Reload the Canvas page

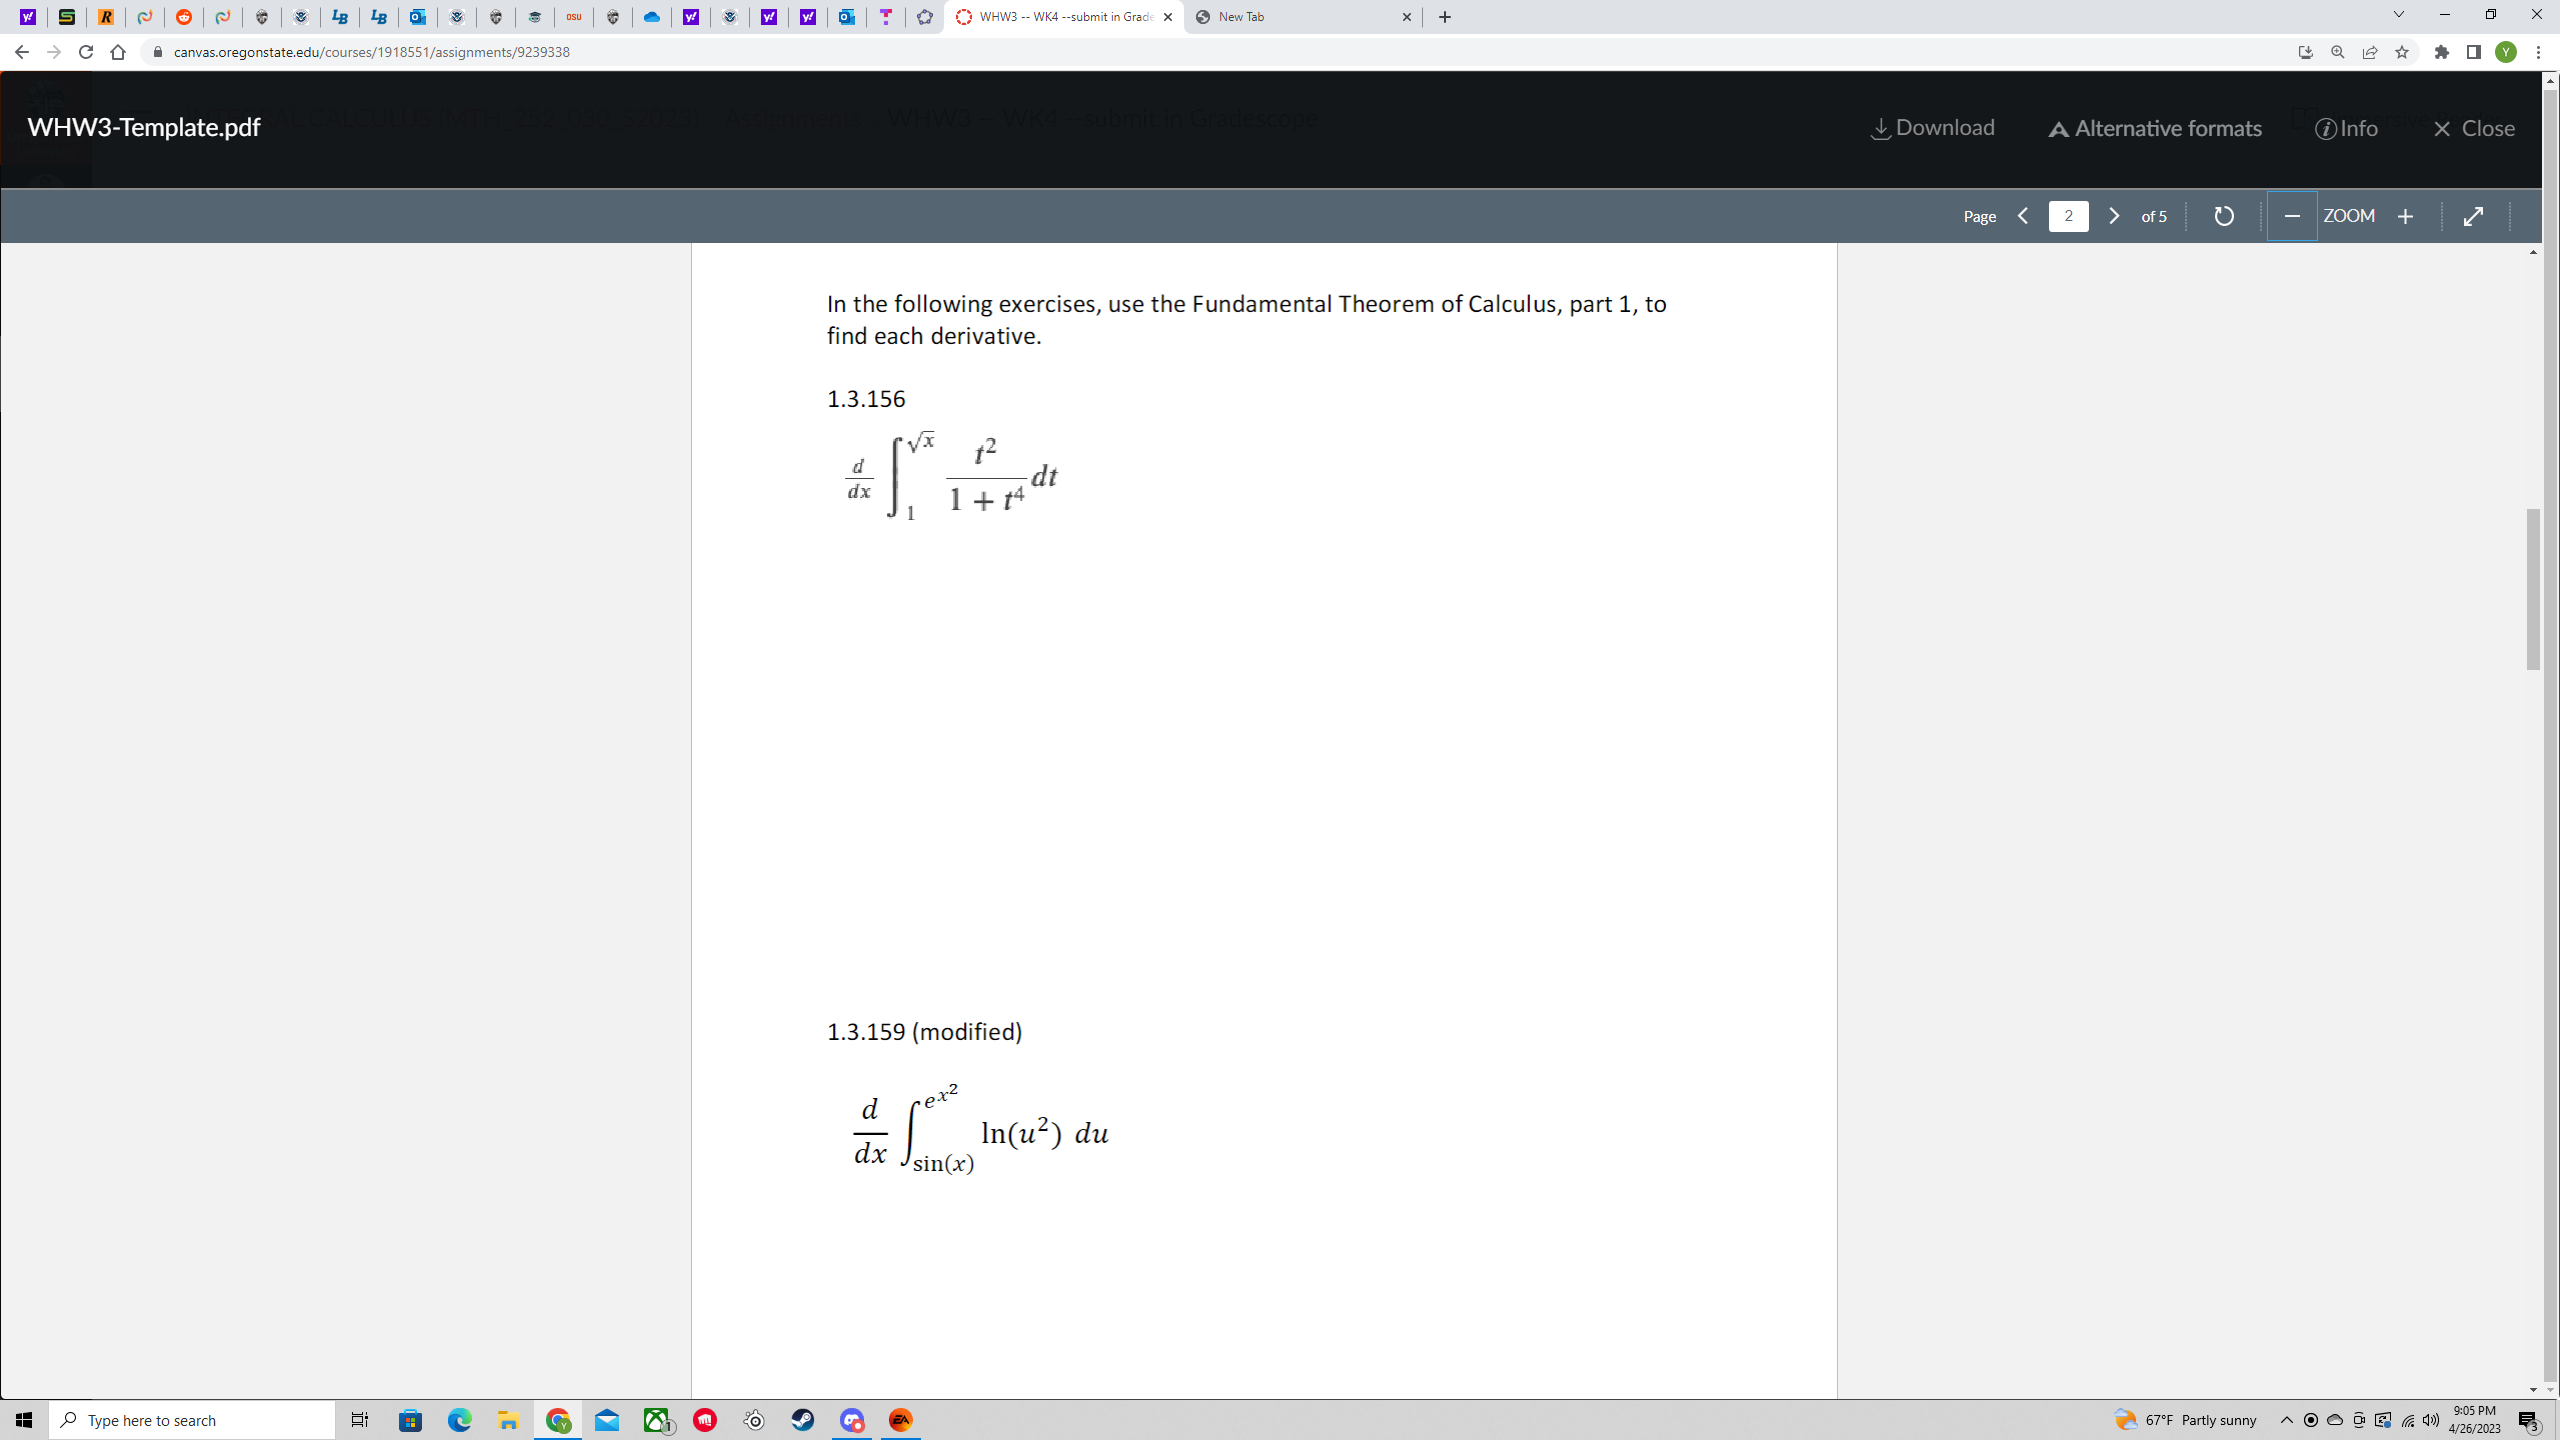(x=86, y=51)
